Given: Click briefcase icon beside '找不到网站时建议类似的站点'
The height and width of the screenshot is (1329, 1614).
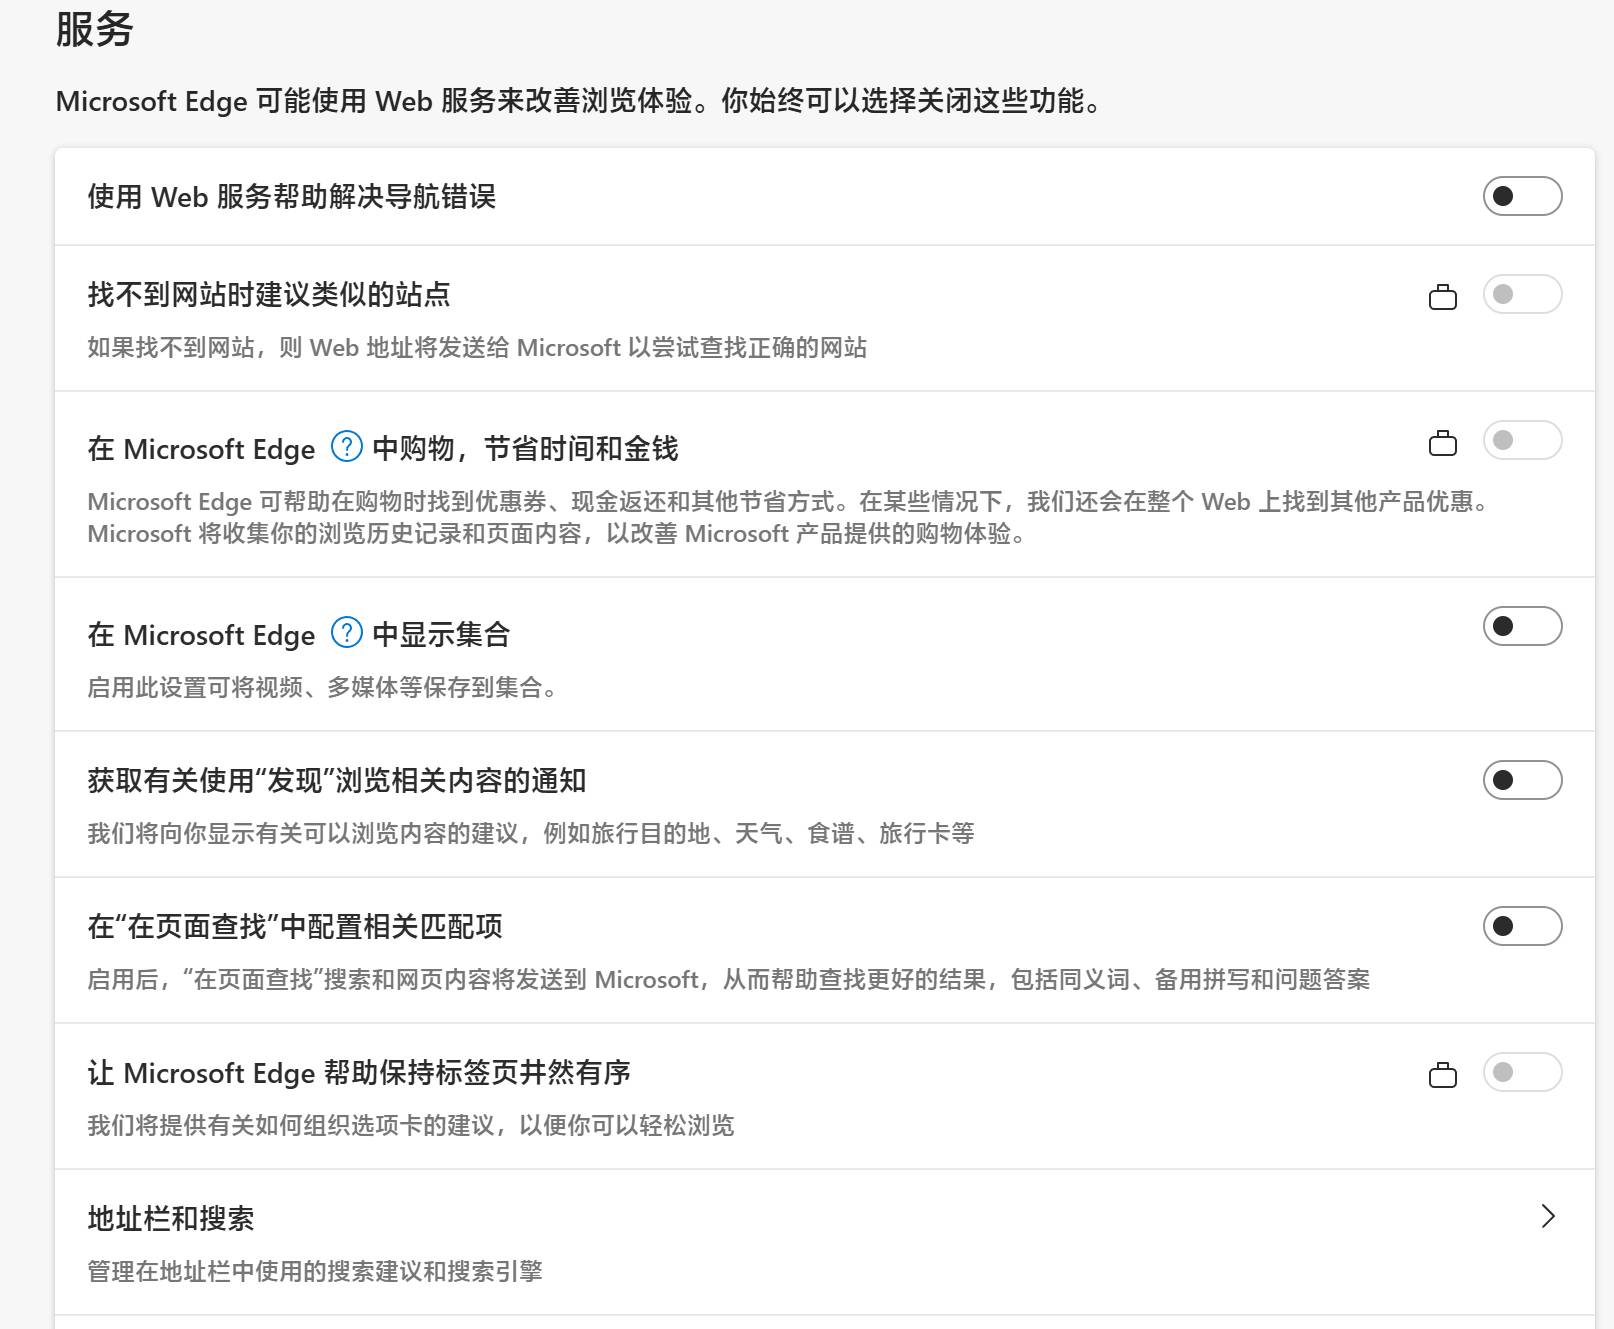Looking at the screenshot, I should [x=1443, y=297].
